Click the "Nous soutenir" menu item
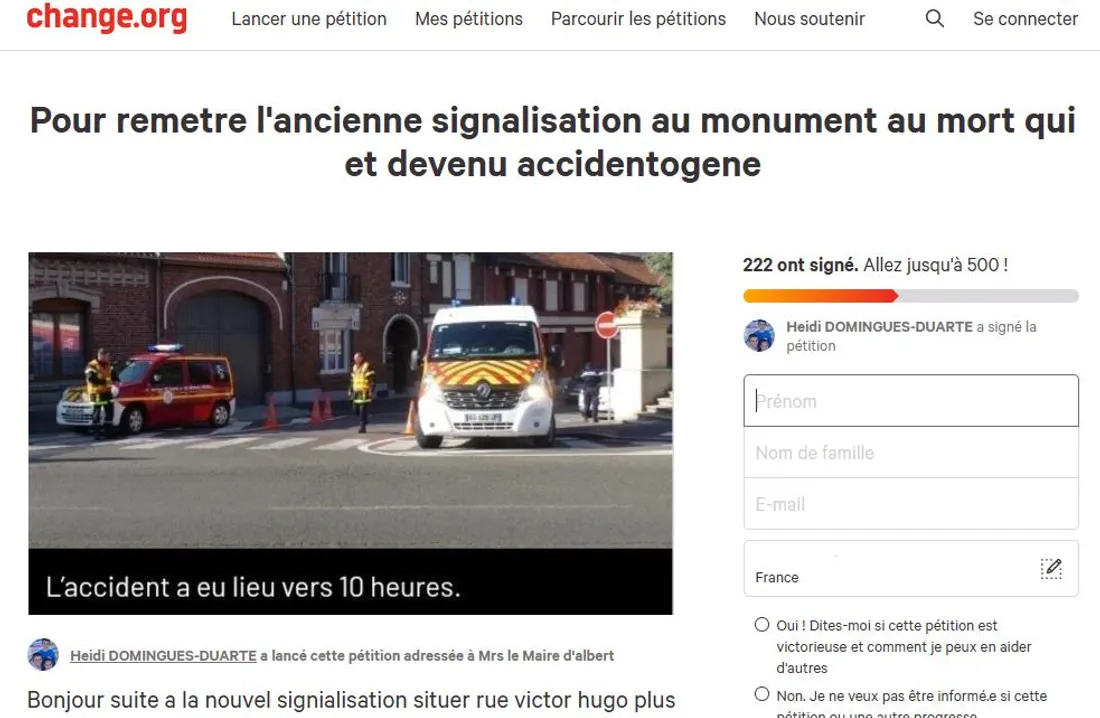 [810, 19]
